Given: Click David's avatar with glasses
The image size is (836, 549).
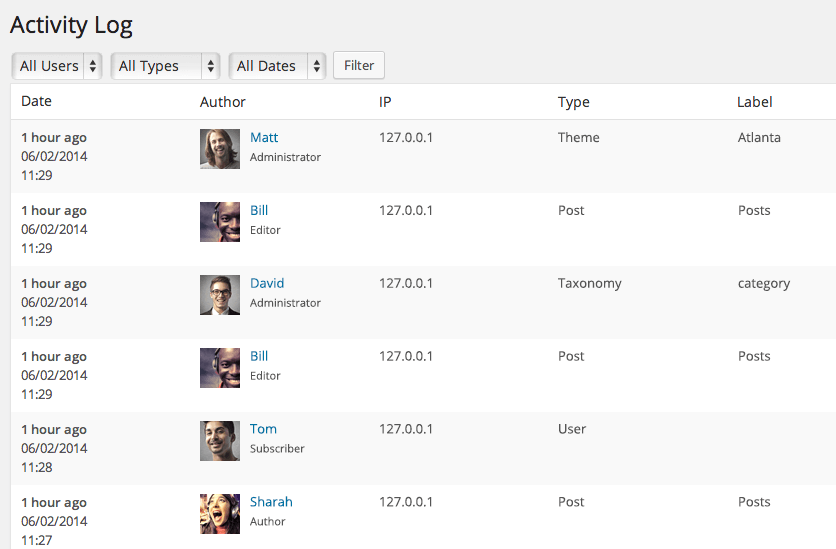Looking at the screenshot, I should tap(220, 295).
